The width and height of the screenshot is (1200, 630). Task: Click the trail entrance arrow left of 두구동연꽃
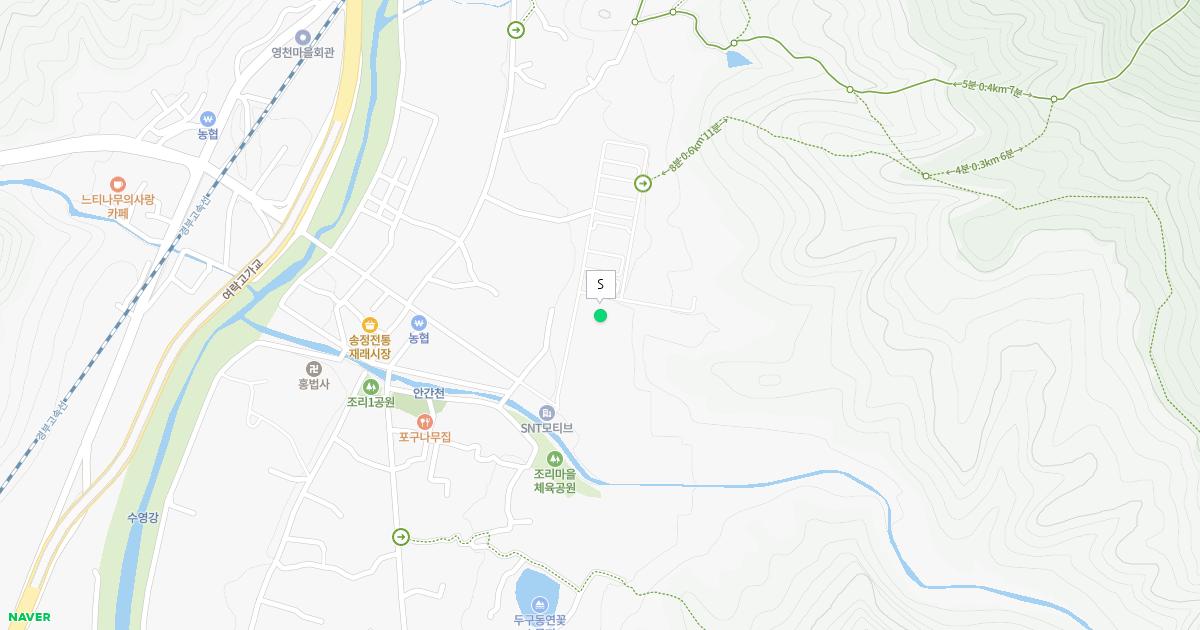[x=401, y=537]
